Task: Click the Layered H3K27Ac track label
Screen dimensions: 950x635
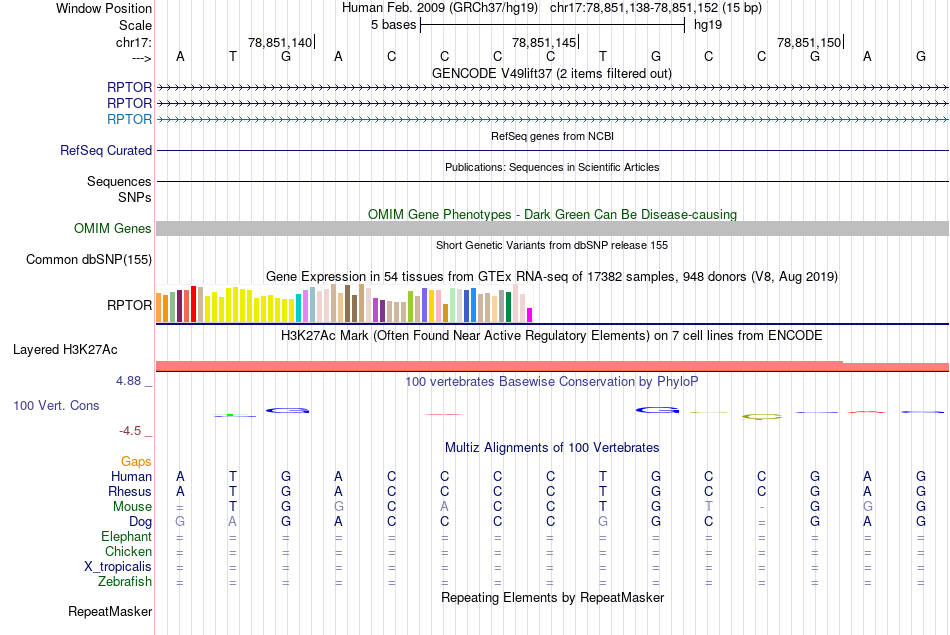Action: [65, 350]
